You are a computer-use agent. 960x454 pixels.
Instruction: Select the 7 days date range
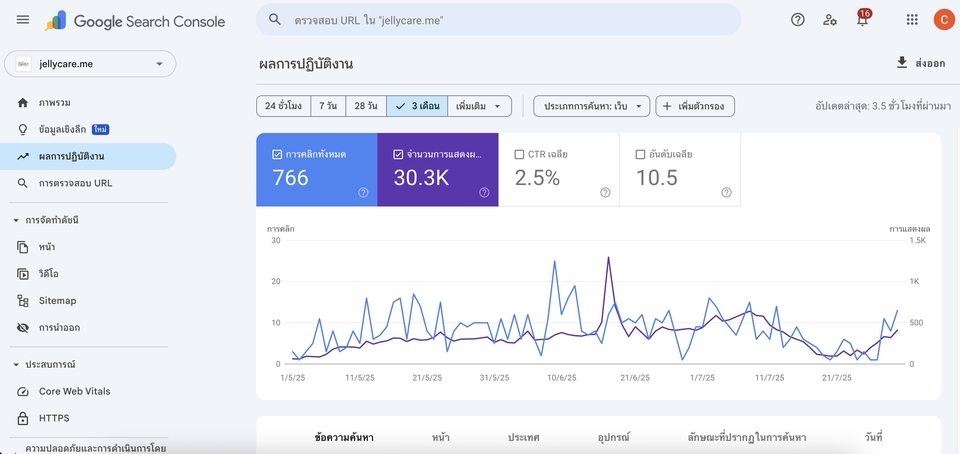(328, 106)
